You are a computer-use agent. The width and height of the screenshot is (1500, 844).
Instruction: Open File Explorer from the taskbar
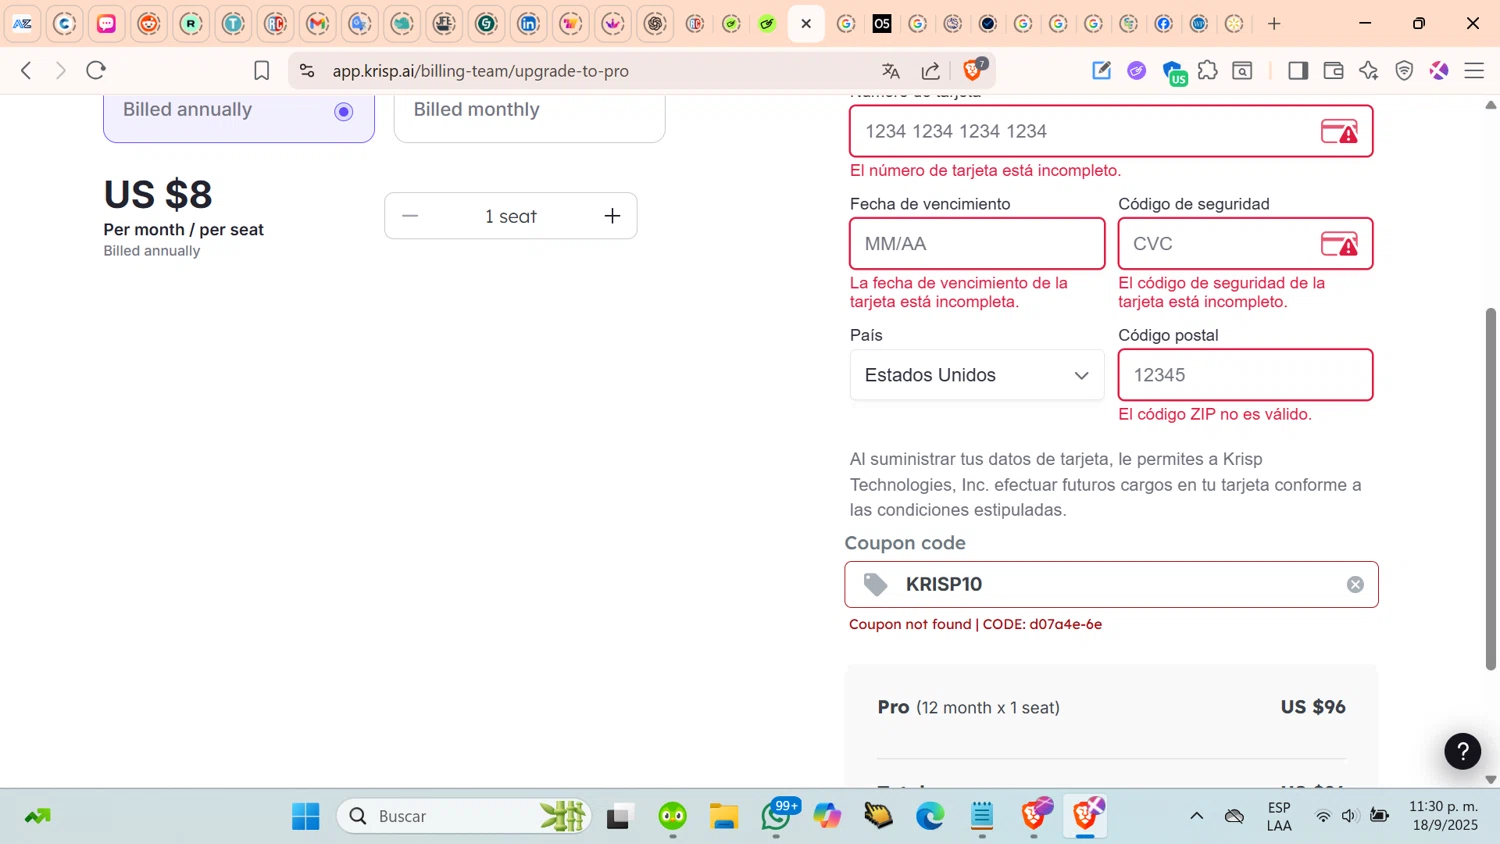pyautogui.click(x=724, y=816)
